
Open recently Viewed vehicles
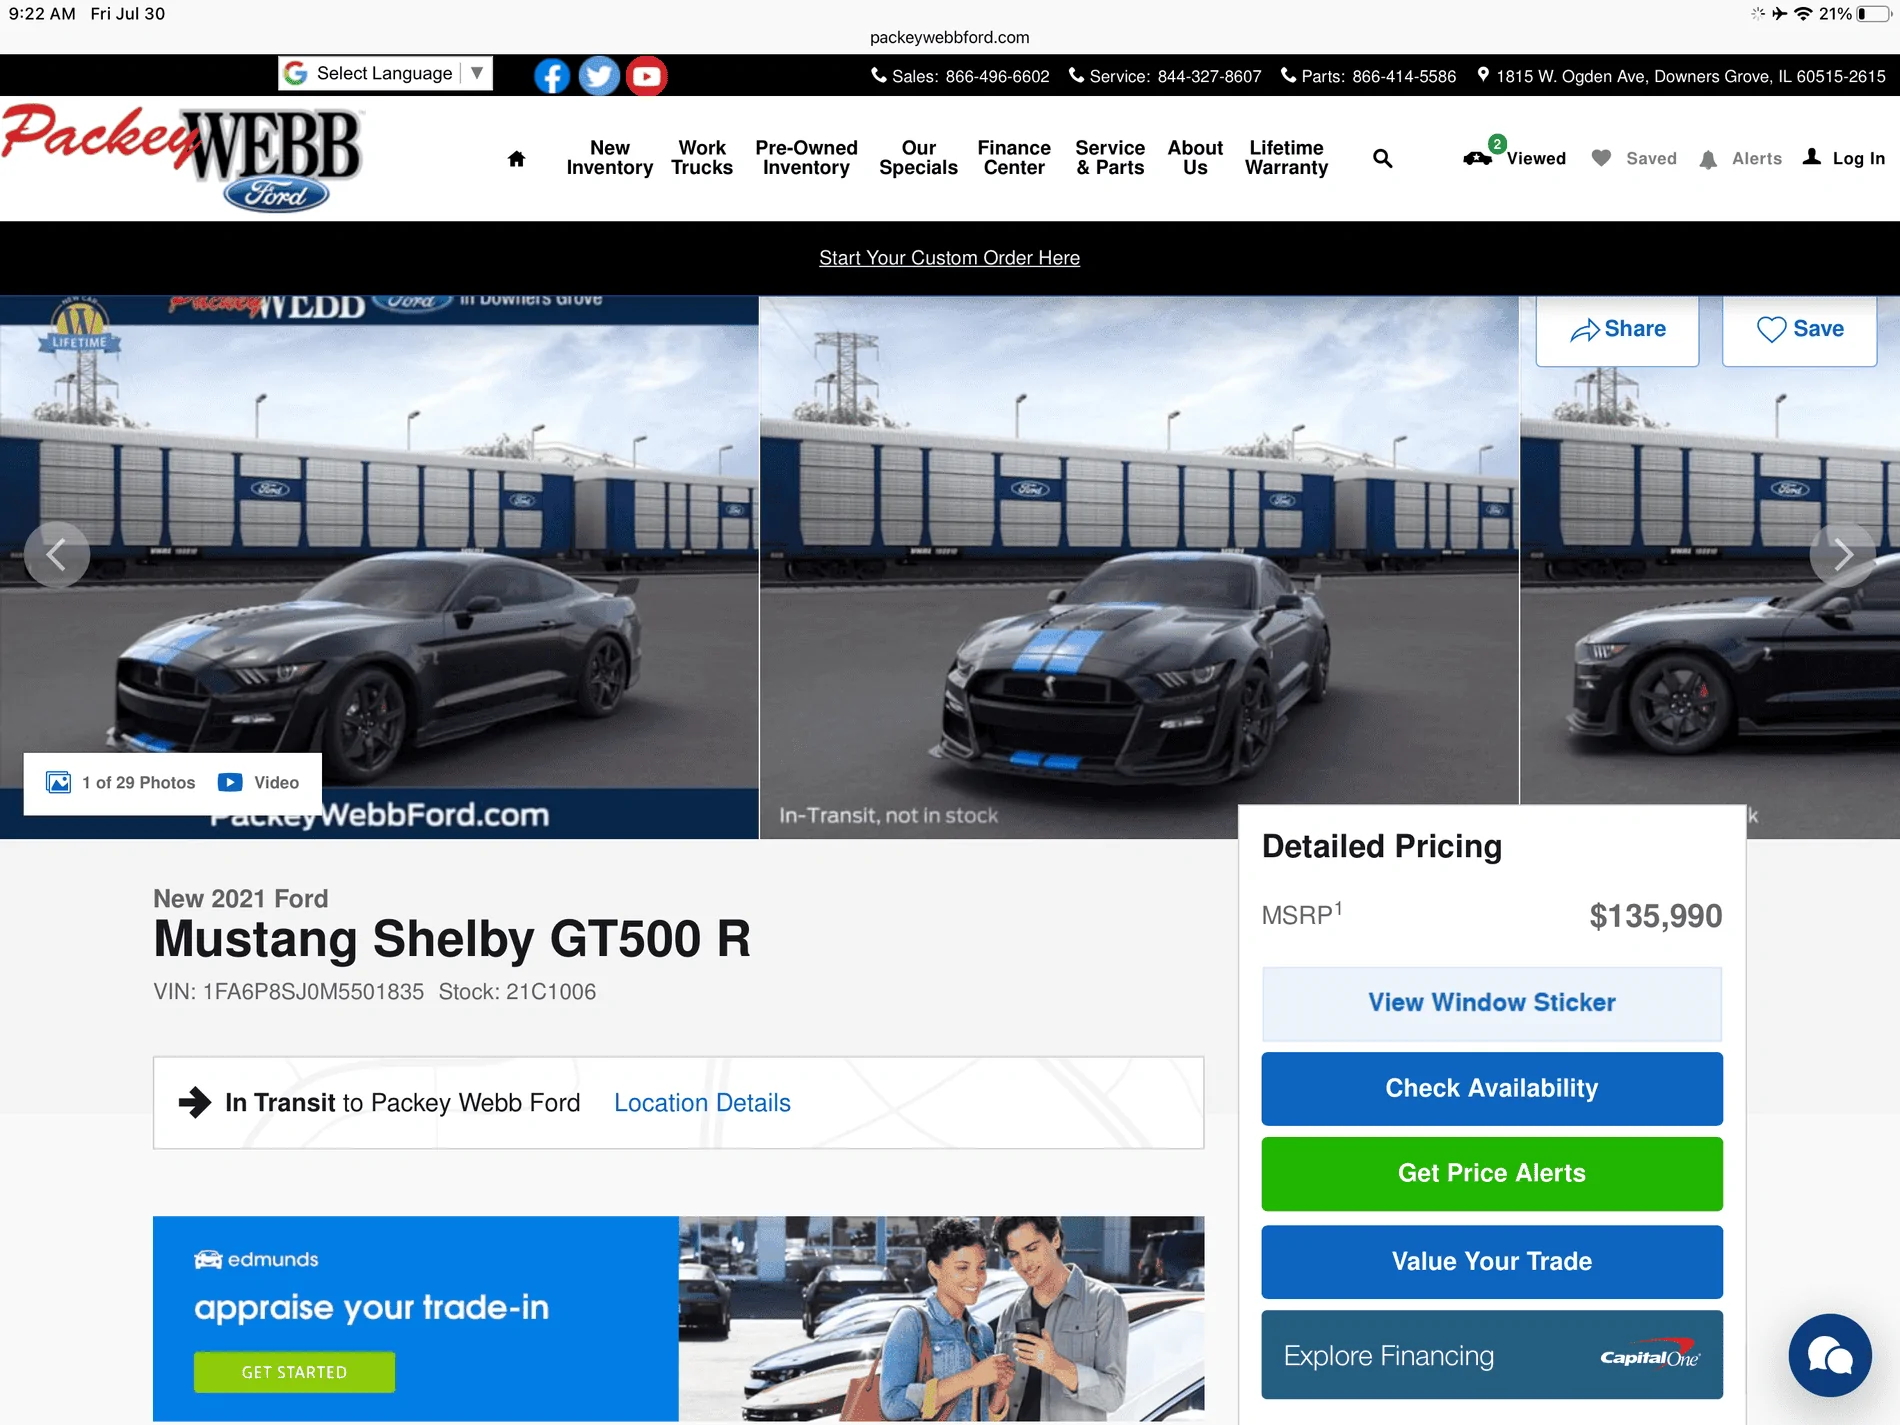click(x=1514, y=157)
